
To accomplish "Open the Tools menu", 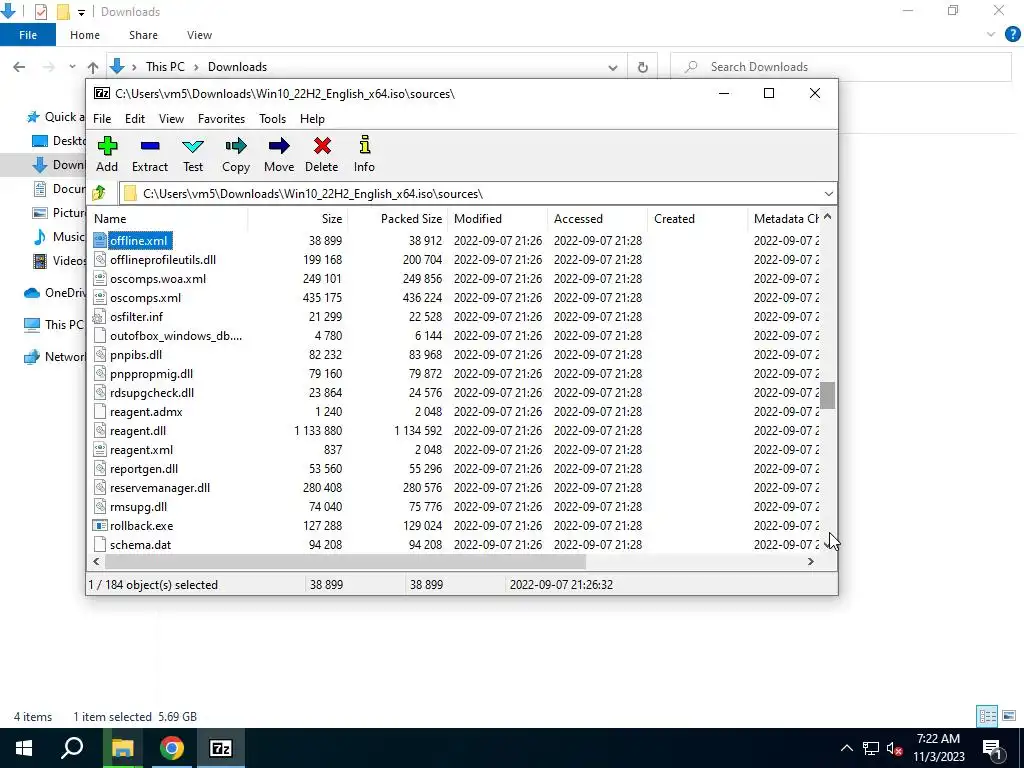I will pyautogui.click(x=272, y=119).
